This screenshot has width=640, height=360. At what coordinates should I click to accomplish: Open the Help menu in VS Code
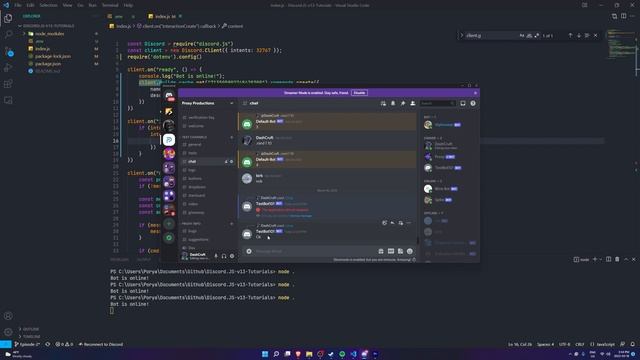coord(128,5)
